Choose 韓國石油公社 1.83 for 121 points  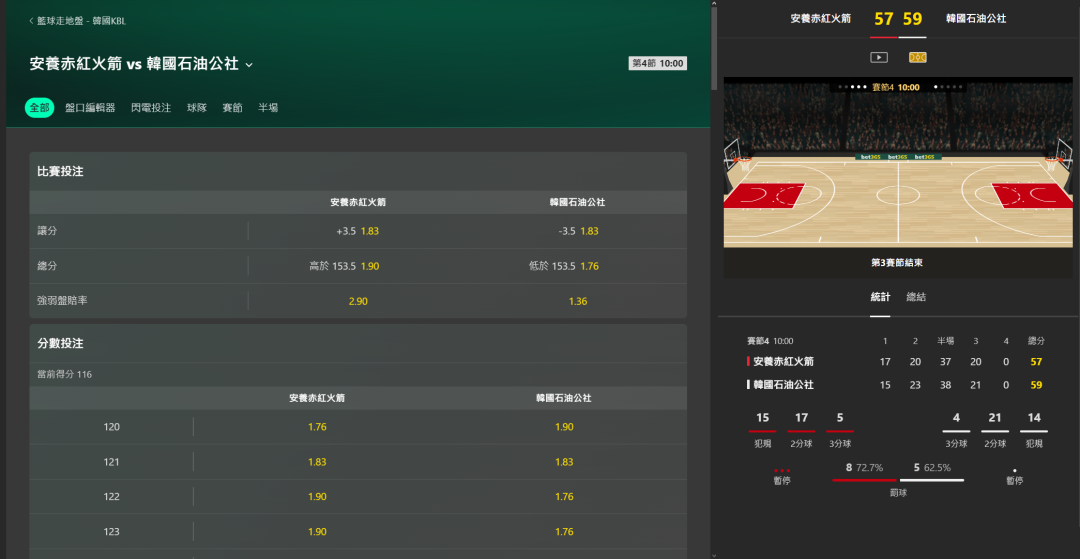(x=564, y=462)
